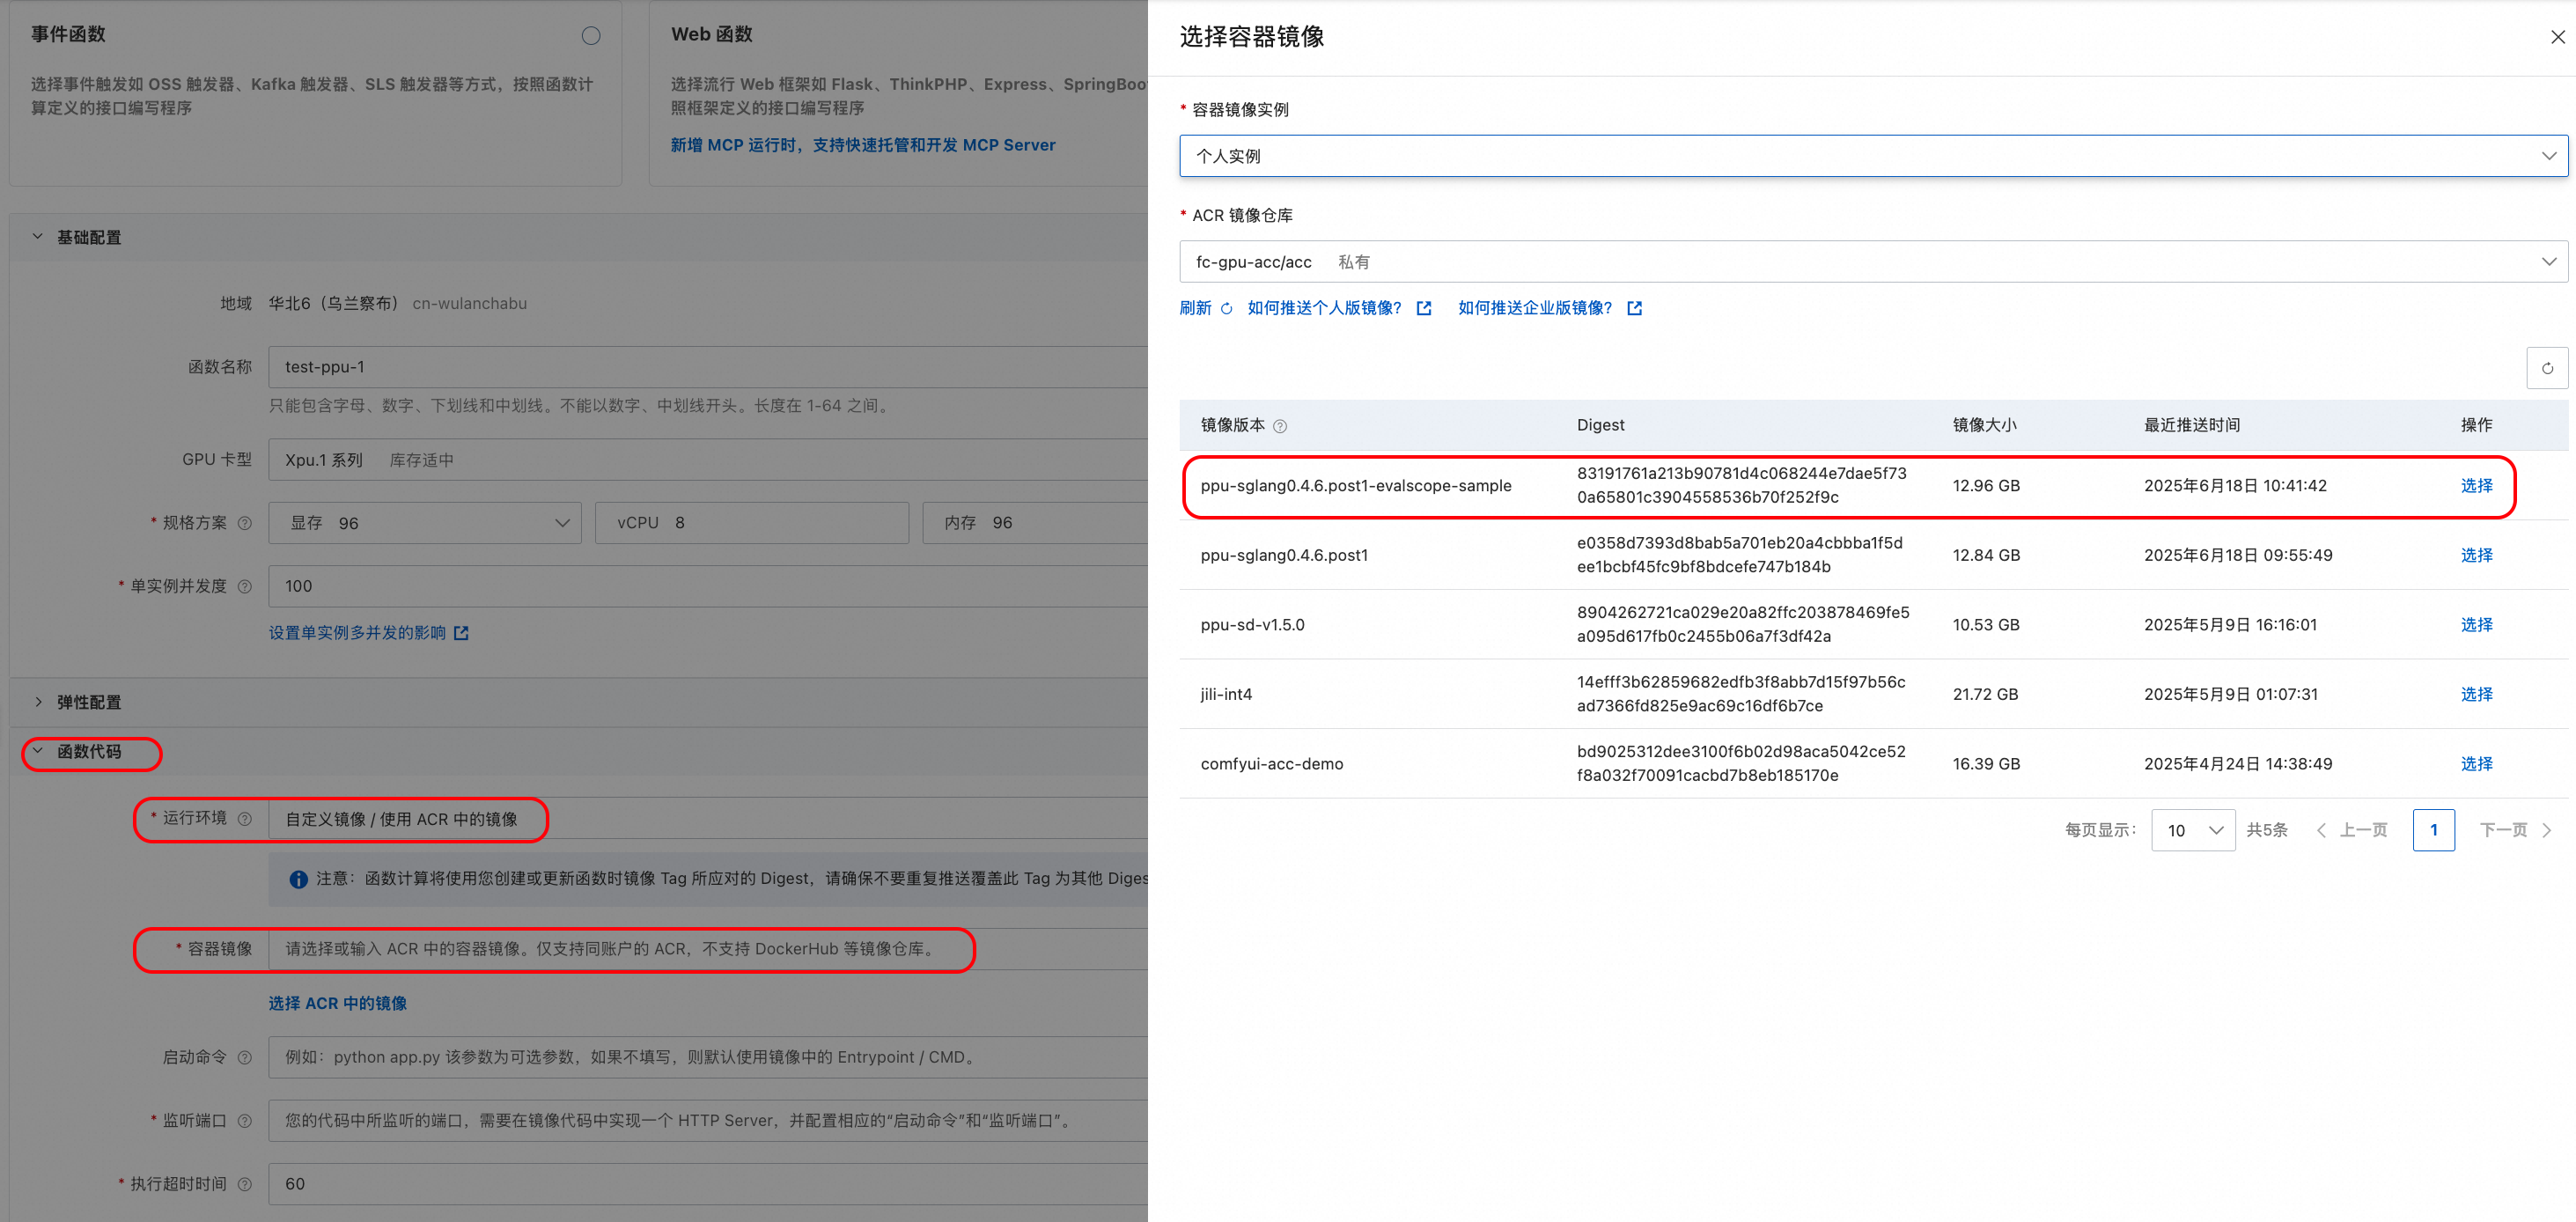Image resolution: width=2576 pixels, height=1222 pixels.
Task: Click help icon next to 运行环境 label
Action: tap(245, 819)
